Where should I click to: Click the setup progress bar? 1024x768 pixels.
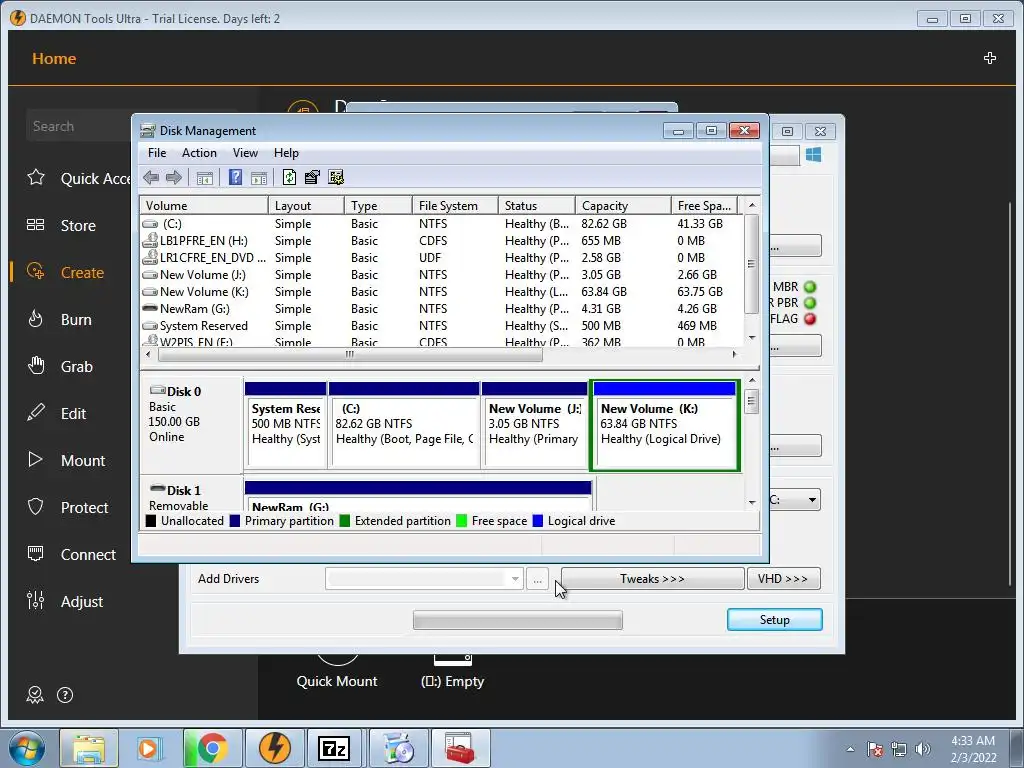(x=518, y=620)
